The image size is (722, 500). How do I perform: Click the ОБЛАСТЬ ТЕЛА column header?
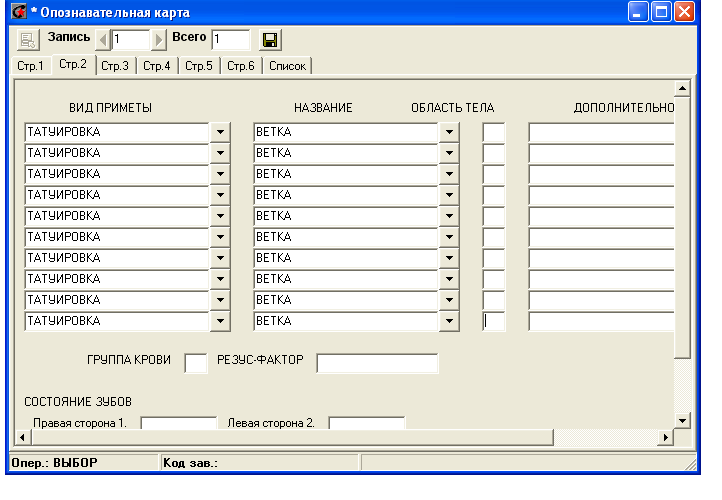point(453,108)
